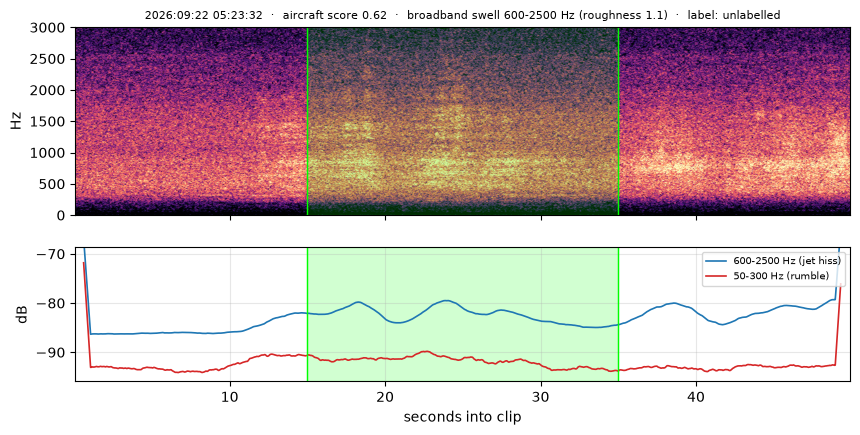Click the red rumble curve peak near 23 seconds
This screenshot has width=860, height=435.
(426, 351)
